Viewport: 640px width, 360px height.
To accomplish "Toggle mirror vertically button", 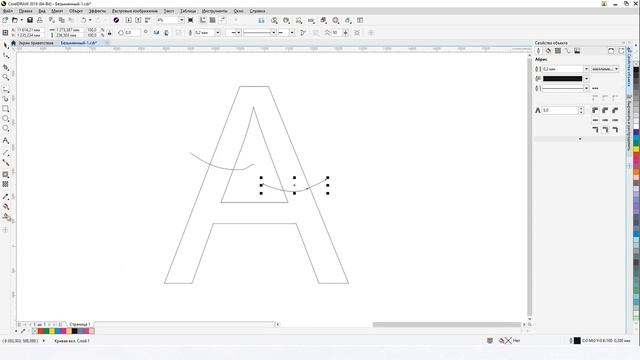I will point(166,33).
